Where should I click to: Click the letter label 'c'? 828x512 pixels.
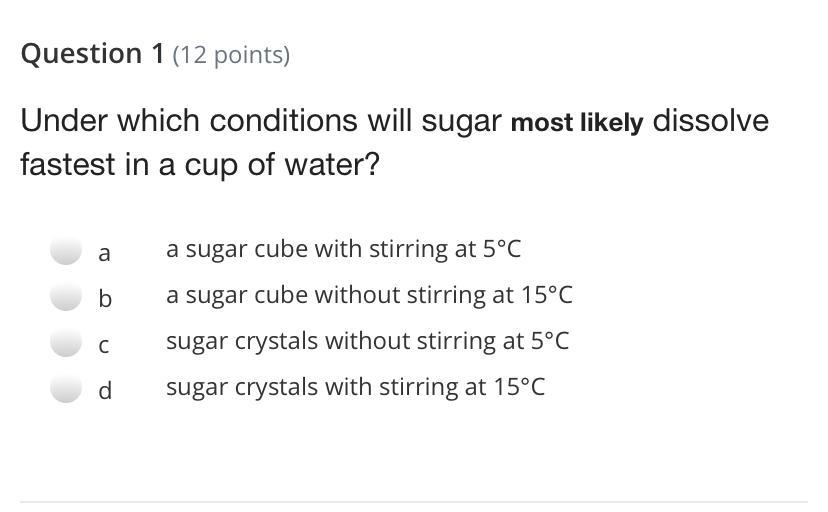click(104, 345)
